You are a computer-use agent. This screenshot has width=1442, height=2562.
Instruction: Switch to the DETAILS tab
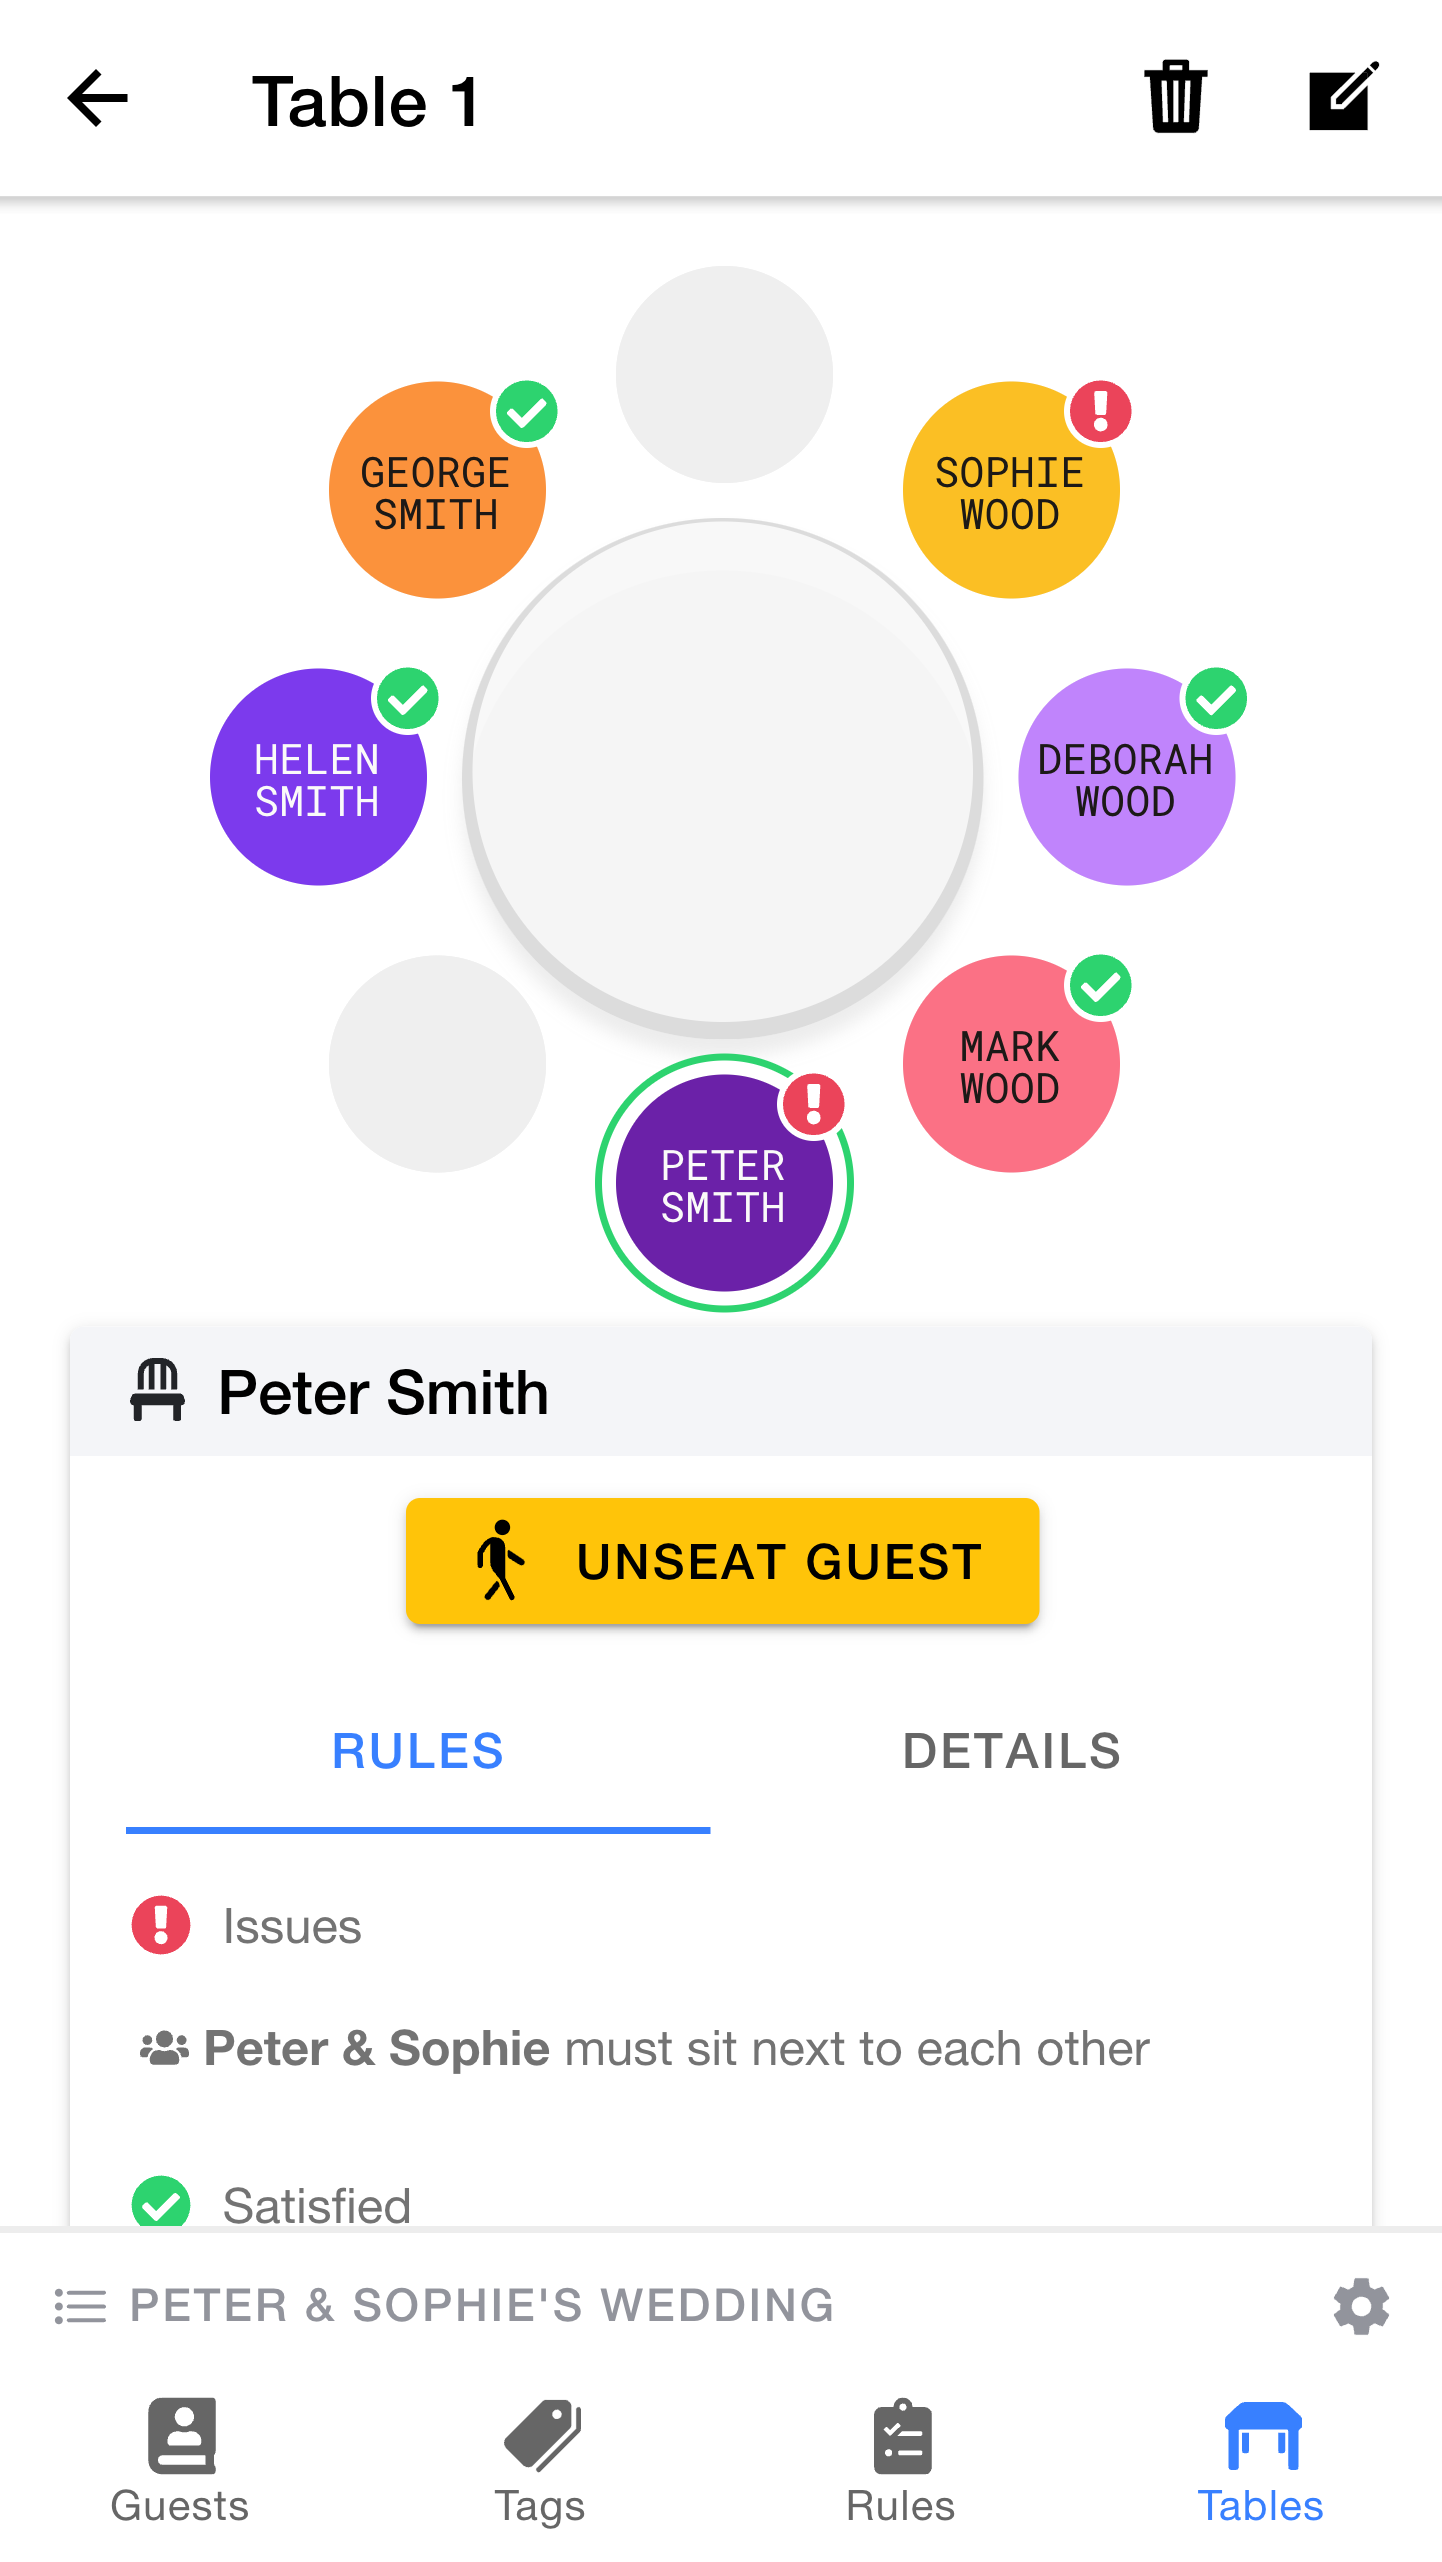pyautogui.click(x=1011, y=1752)
